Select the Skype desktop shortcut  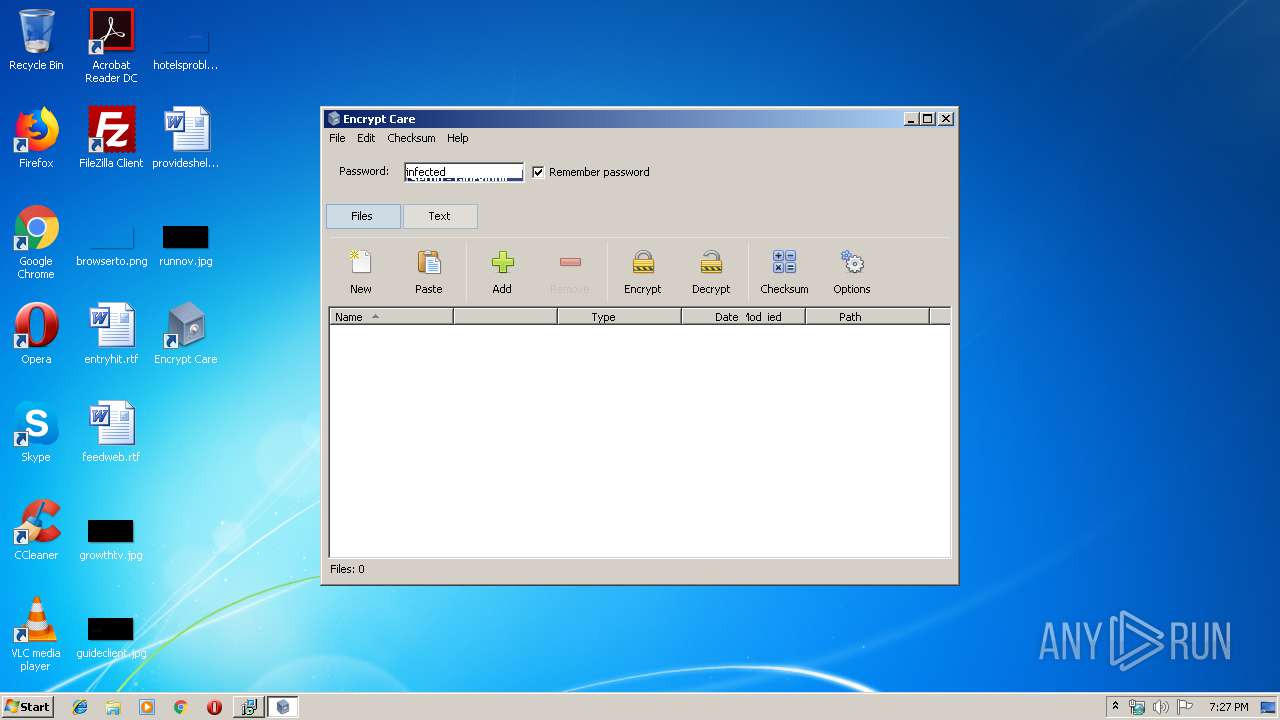36,432
